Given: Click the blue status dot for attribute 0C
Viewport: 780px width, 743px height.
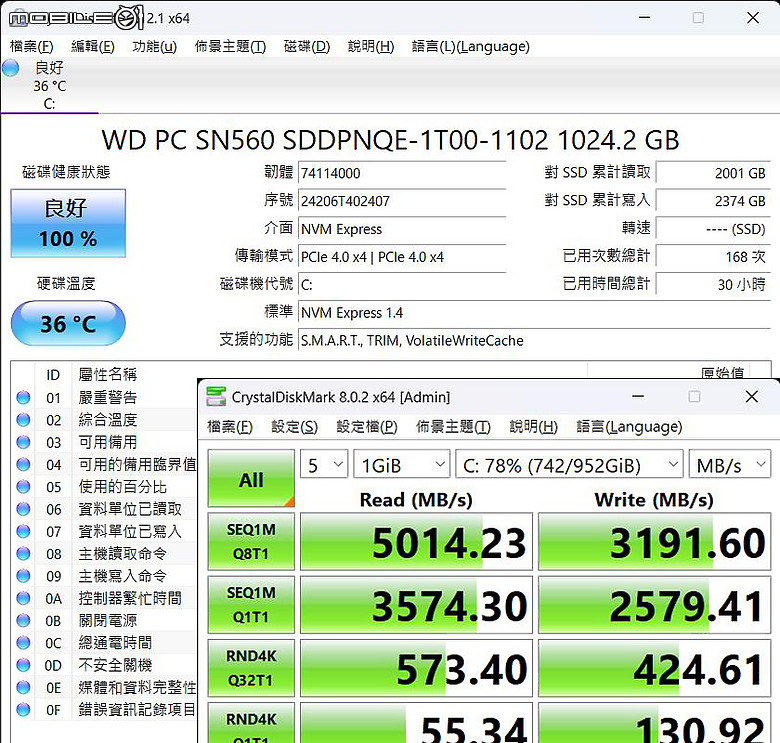Looking at the screenshot, I should pos(23,643).
